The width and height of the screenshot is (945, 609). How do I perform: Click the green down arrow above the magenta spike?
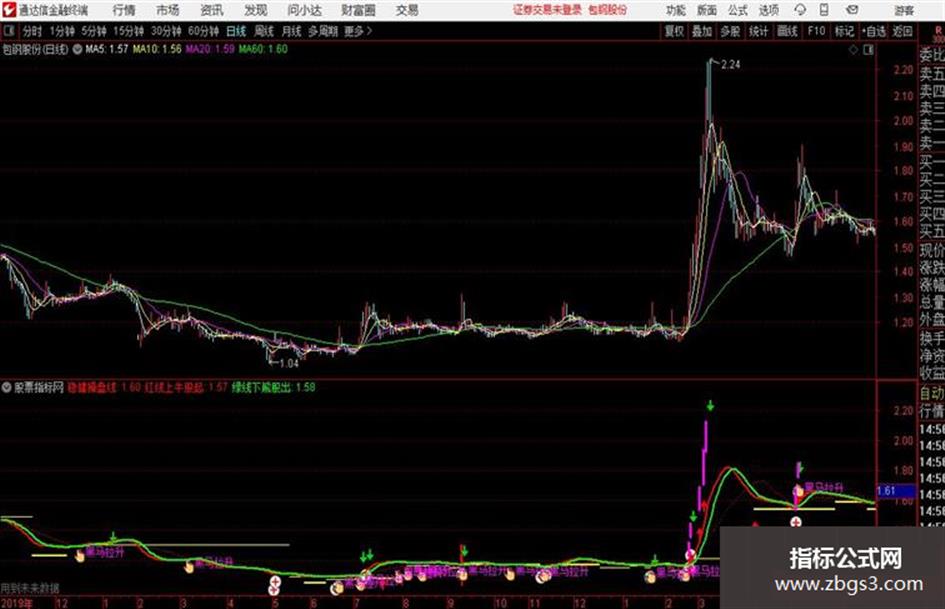[711, 406]
